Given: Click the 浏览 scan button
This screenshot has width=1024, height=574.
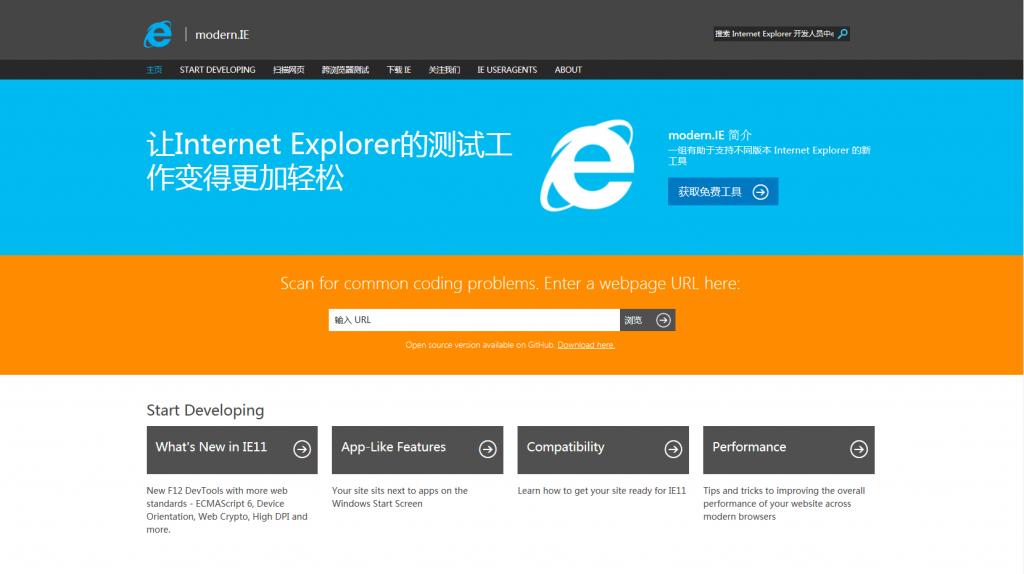Looking at the screenshot, I should 647,320.
